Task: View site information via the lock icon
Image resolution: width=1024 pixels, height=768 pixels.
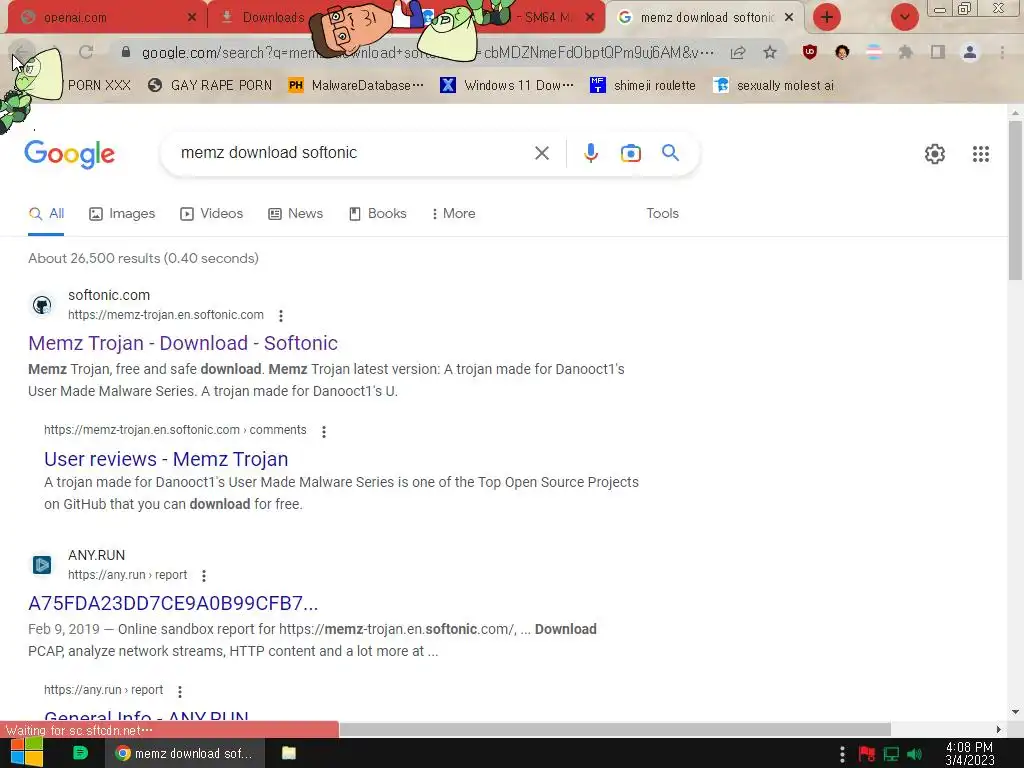Action: pos(125,52)
